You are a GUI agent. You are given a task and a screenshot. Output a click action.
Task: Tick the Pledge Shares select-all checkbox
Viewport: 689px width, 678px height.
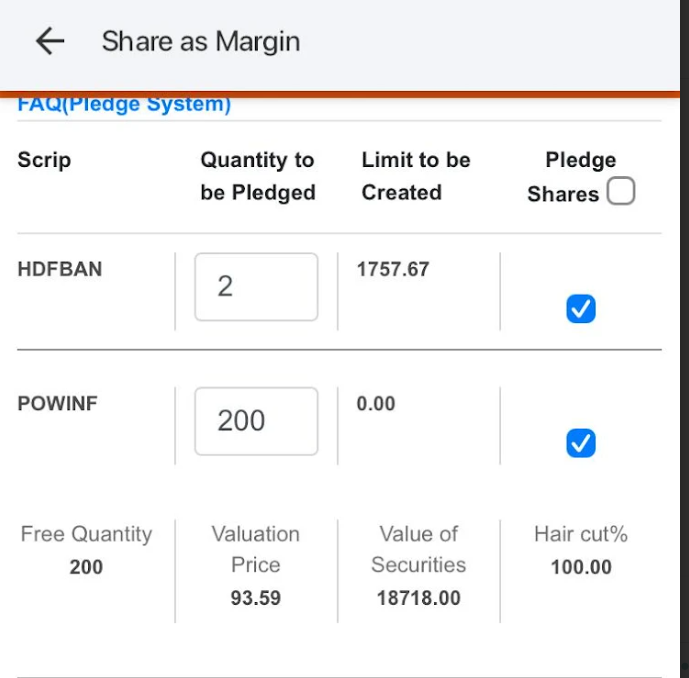621,192
